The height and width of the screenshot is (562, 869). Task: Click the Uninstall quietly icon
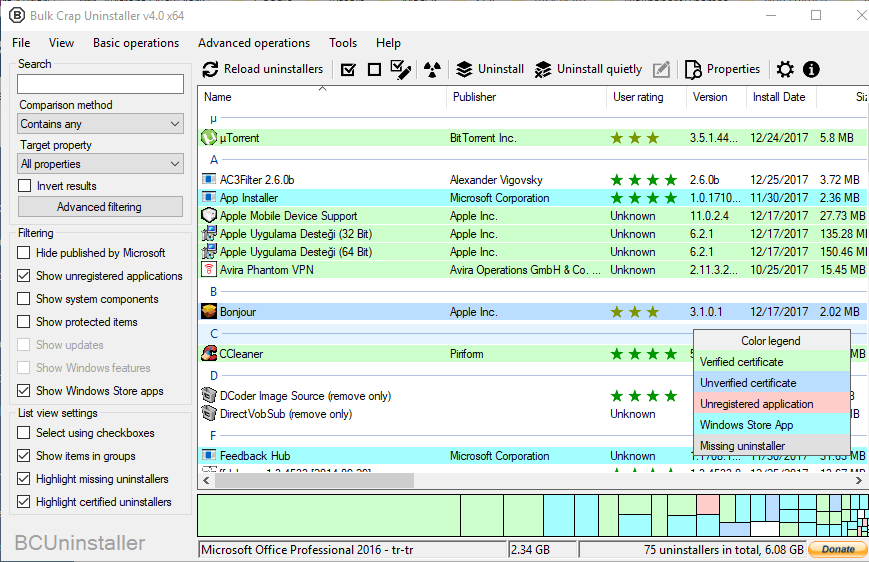543,69
